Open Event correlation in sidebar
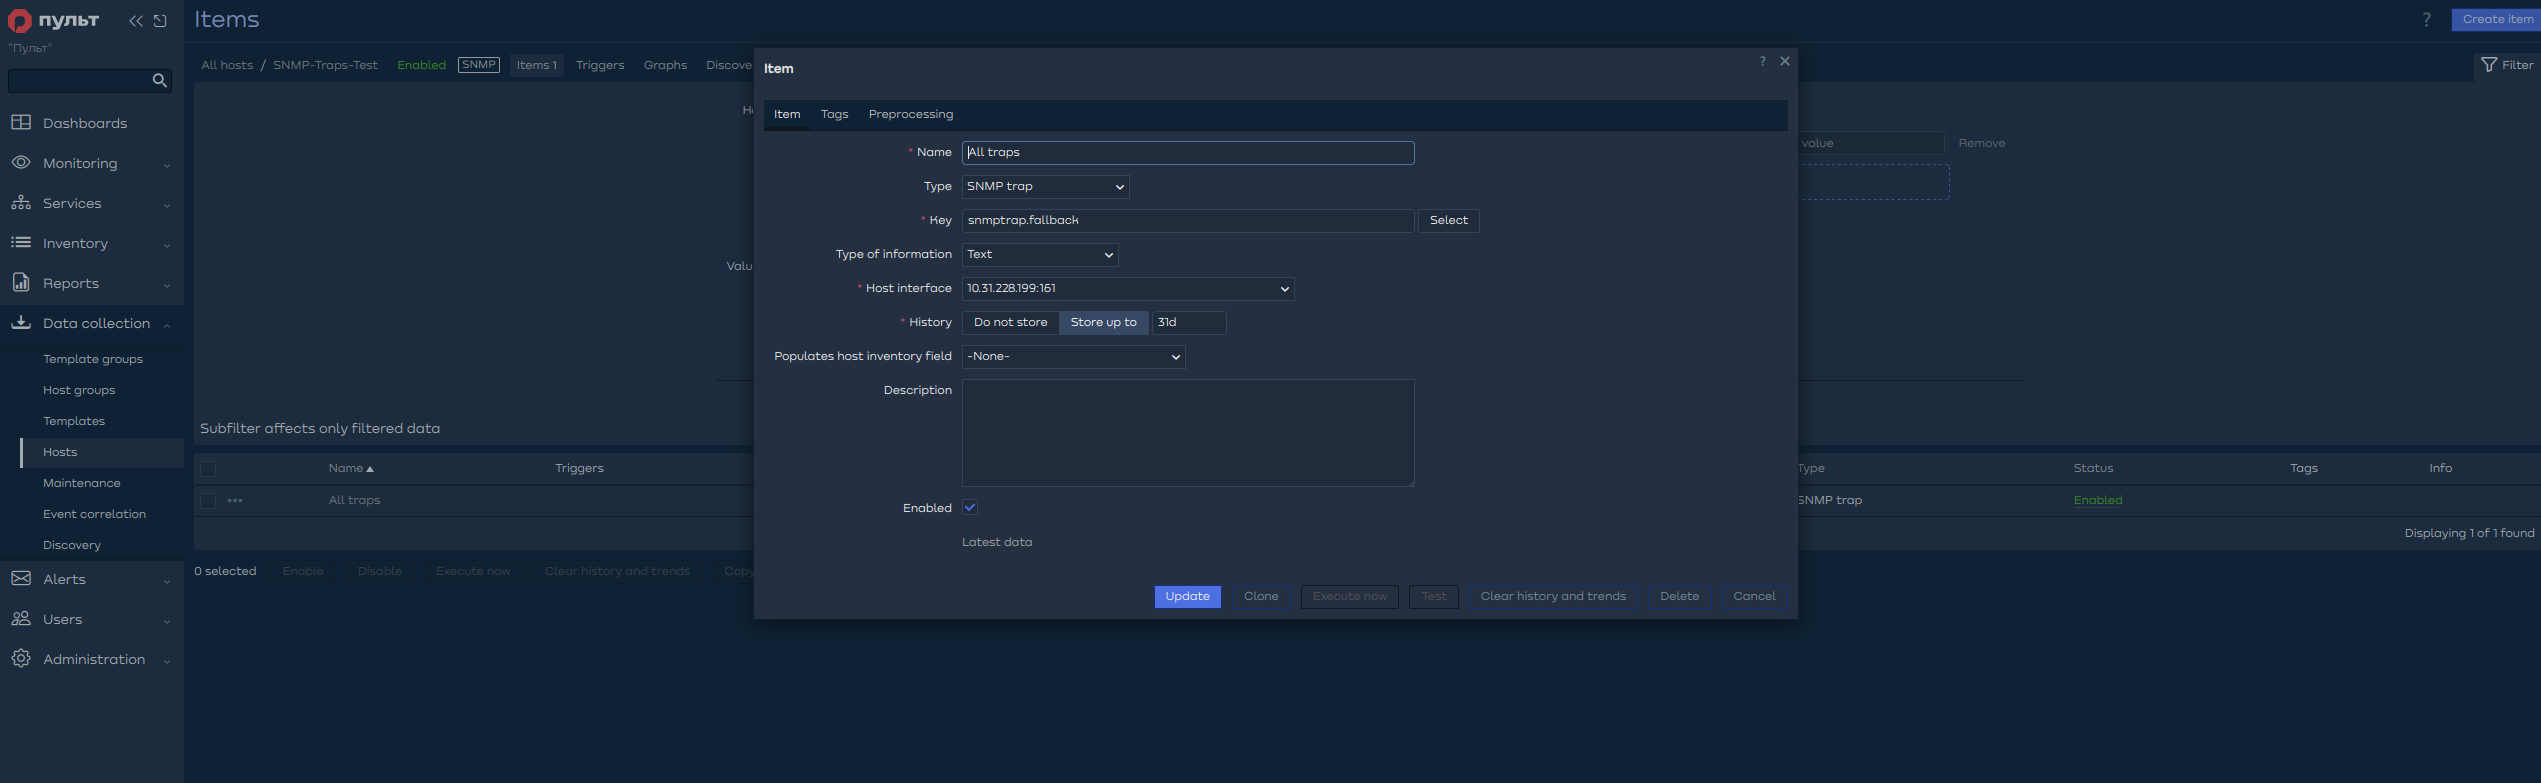2541x783 pixels. (x=94, y=514)
